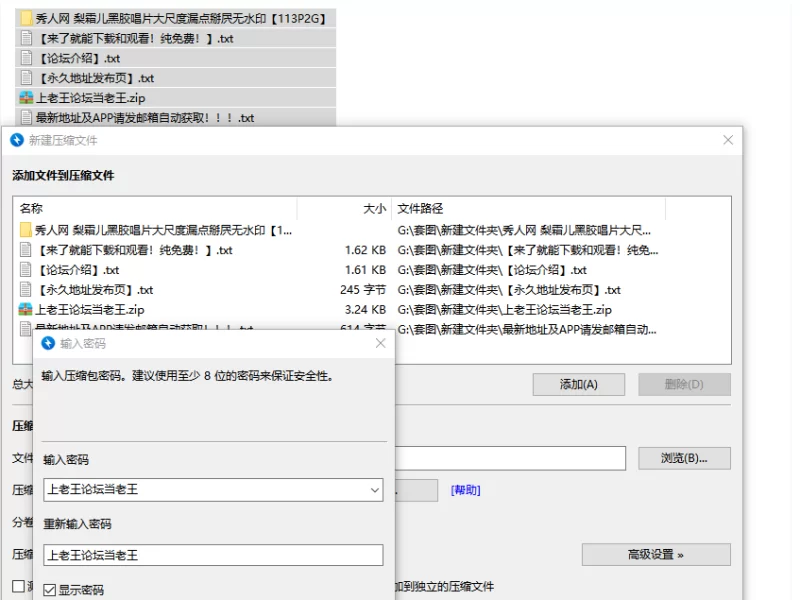Screen dimensions: 800x600
Task: Click the folder icon in Explorer list
Action: (x=26, y=18)
